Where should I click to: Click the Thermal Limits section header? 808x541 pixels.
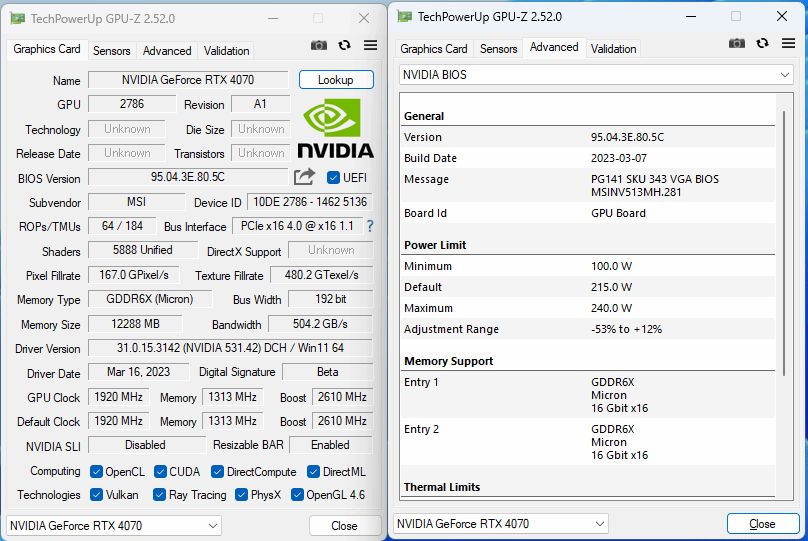[x=442, y=487]
